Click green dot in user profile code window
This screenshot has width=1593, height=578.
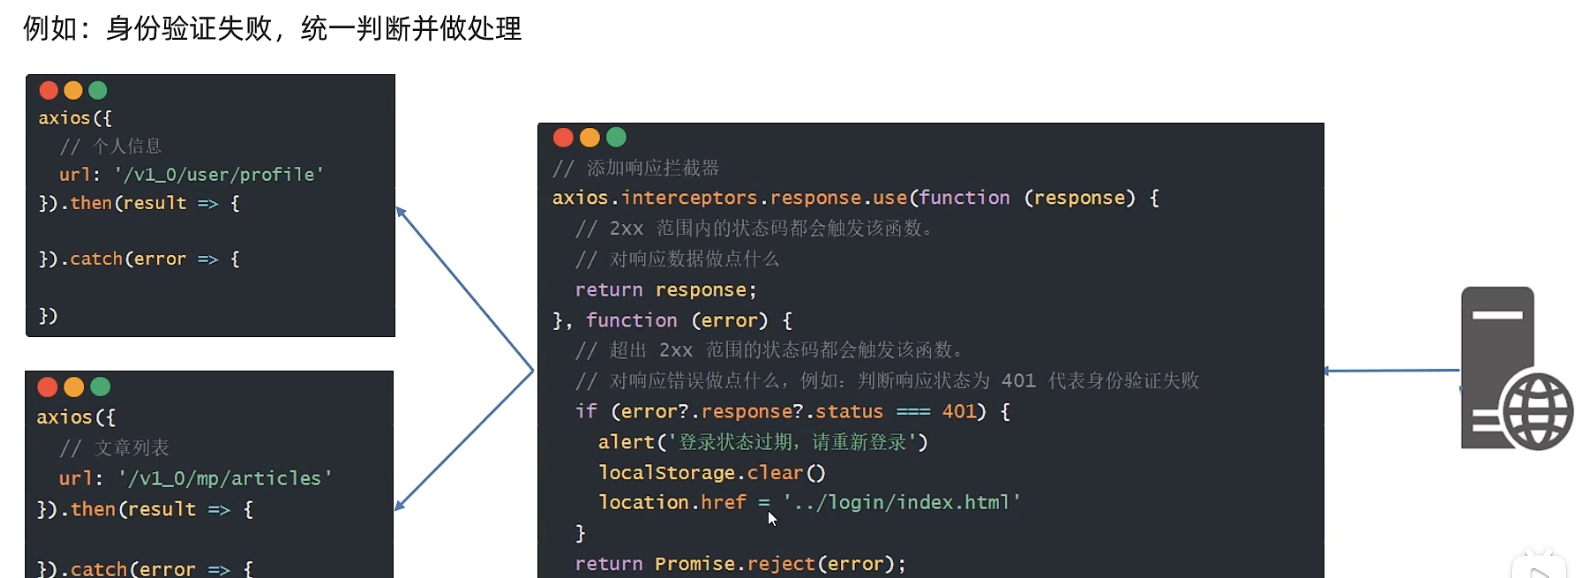98,90
